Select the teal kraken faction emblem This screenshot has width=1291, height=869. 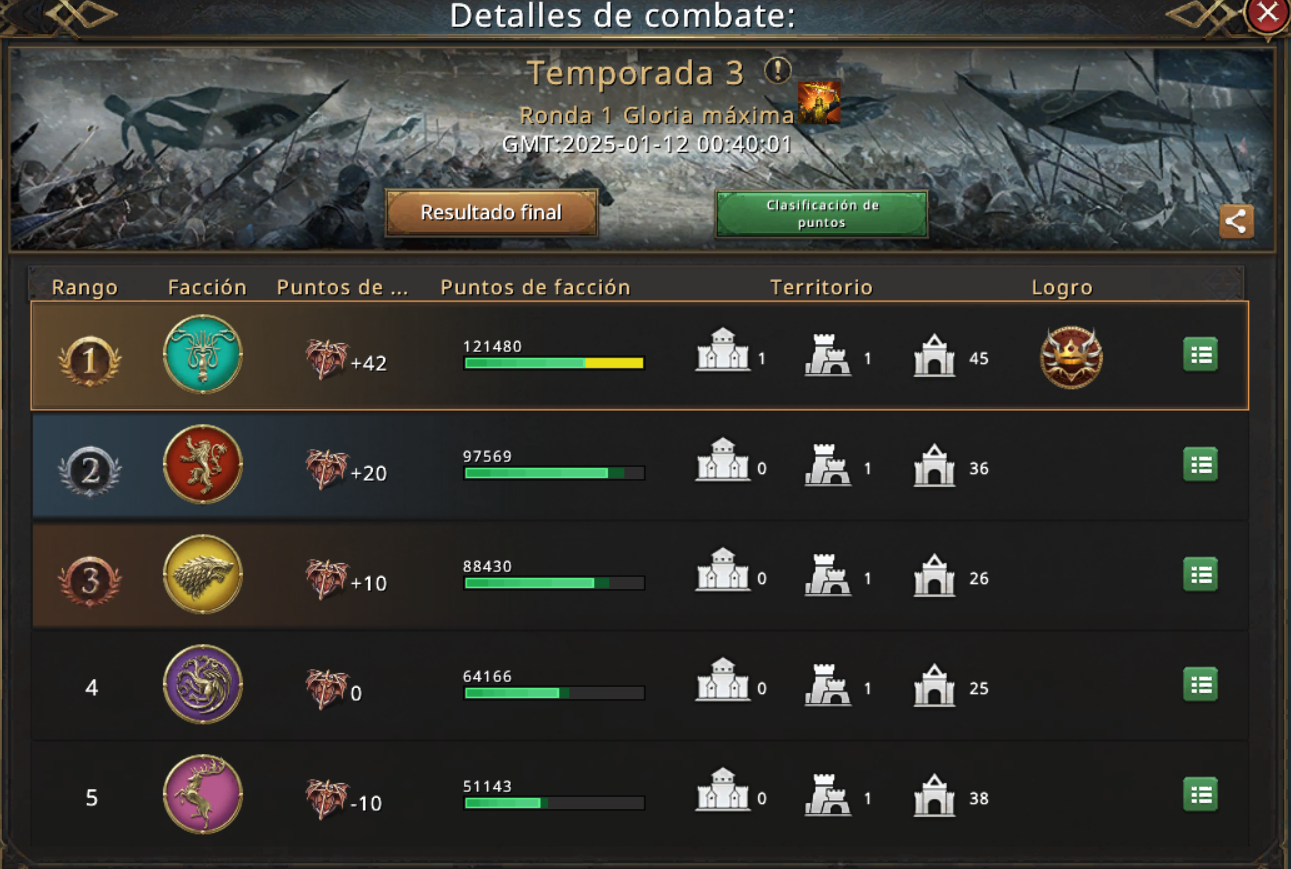tap(203, 355)
